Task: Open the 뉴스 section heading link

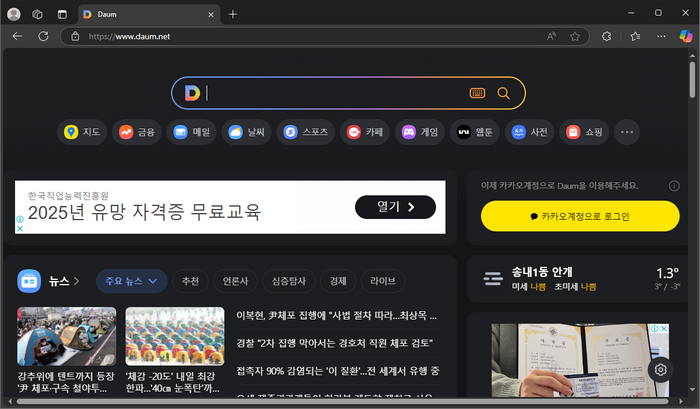Action: [63, 281]
